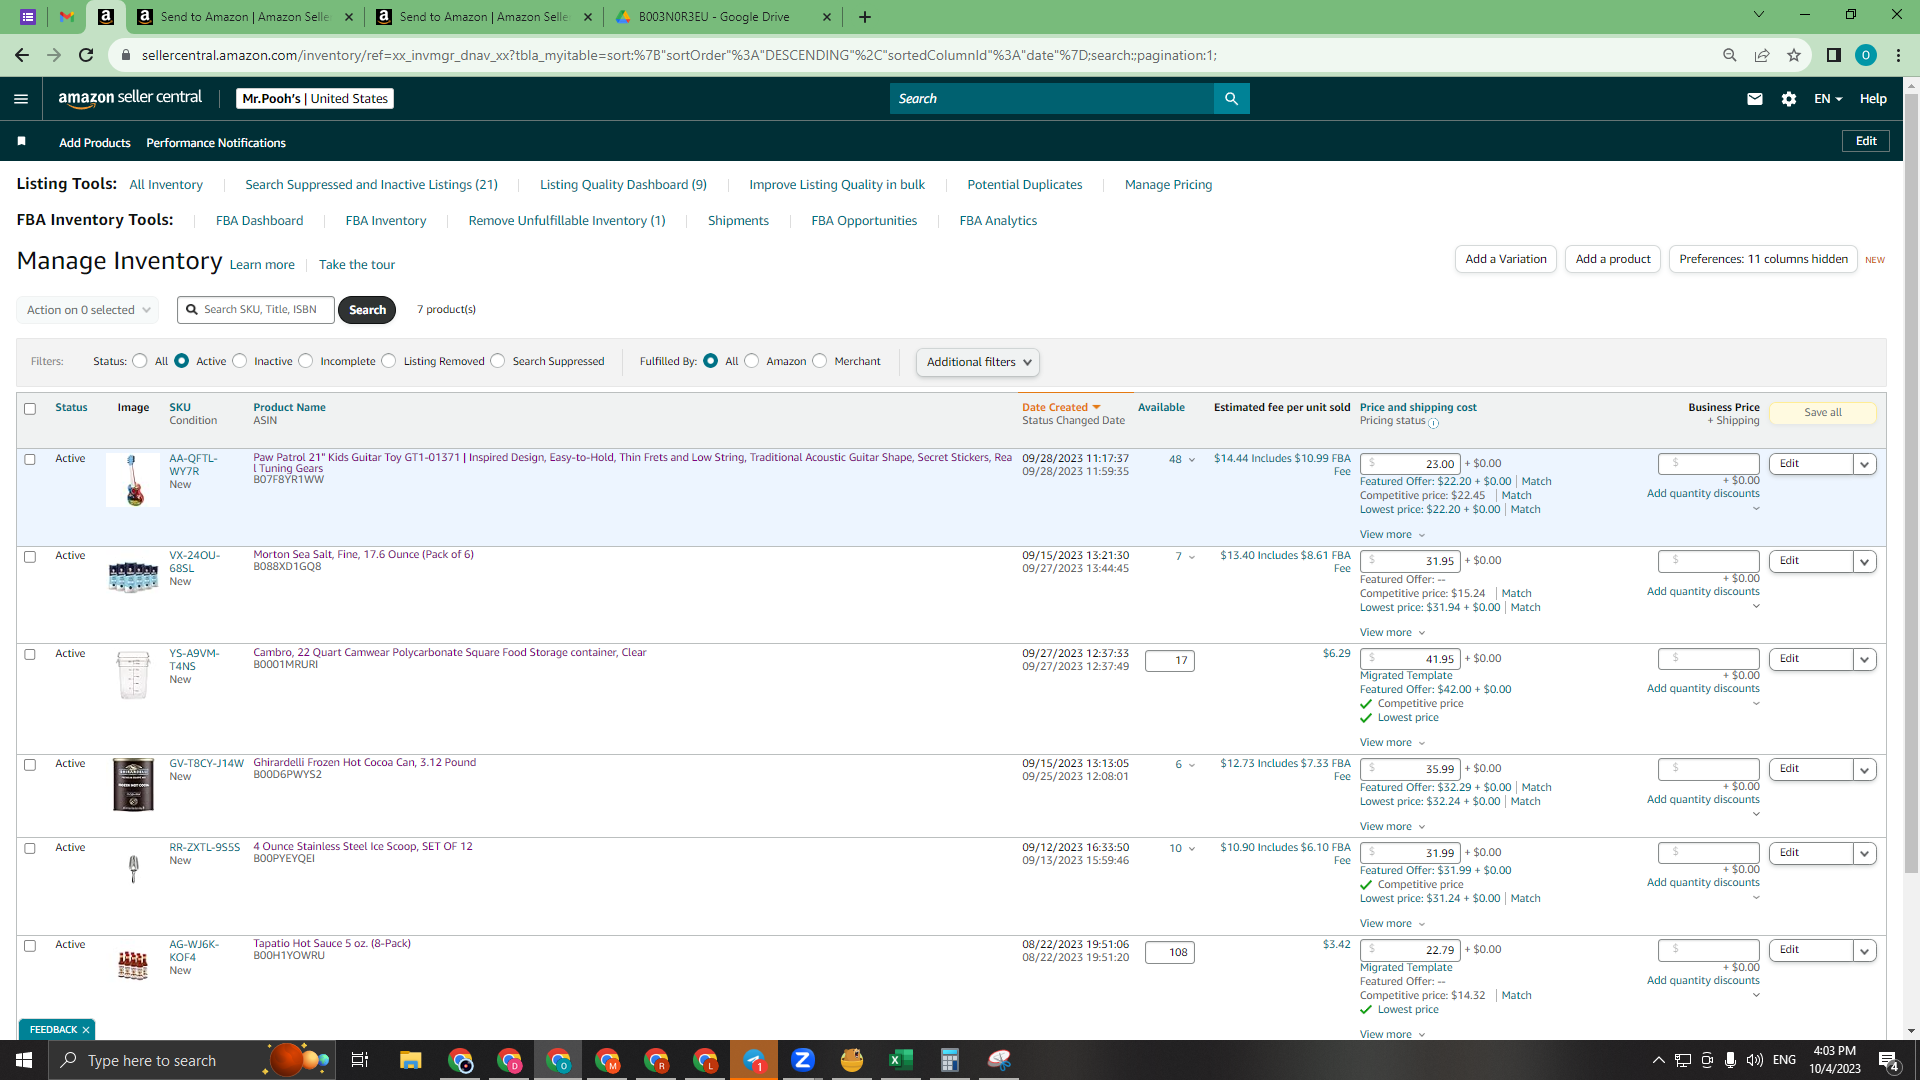Open the settings gear icon

click(1789, 99)
